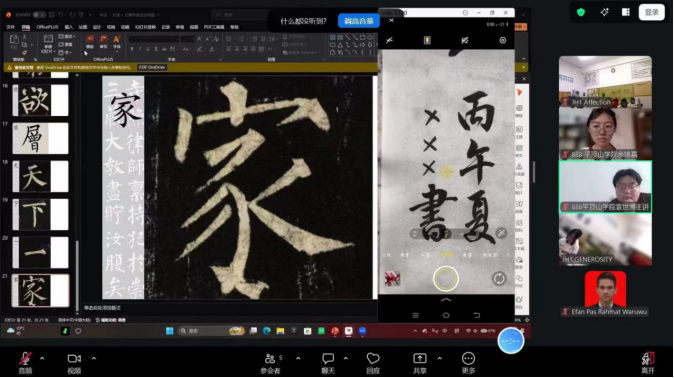The width and height of the screenshot is (674, 378).
Task: Select the 天 slide thumbnail
Action: [x=40, y=176]
